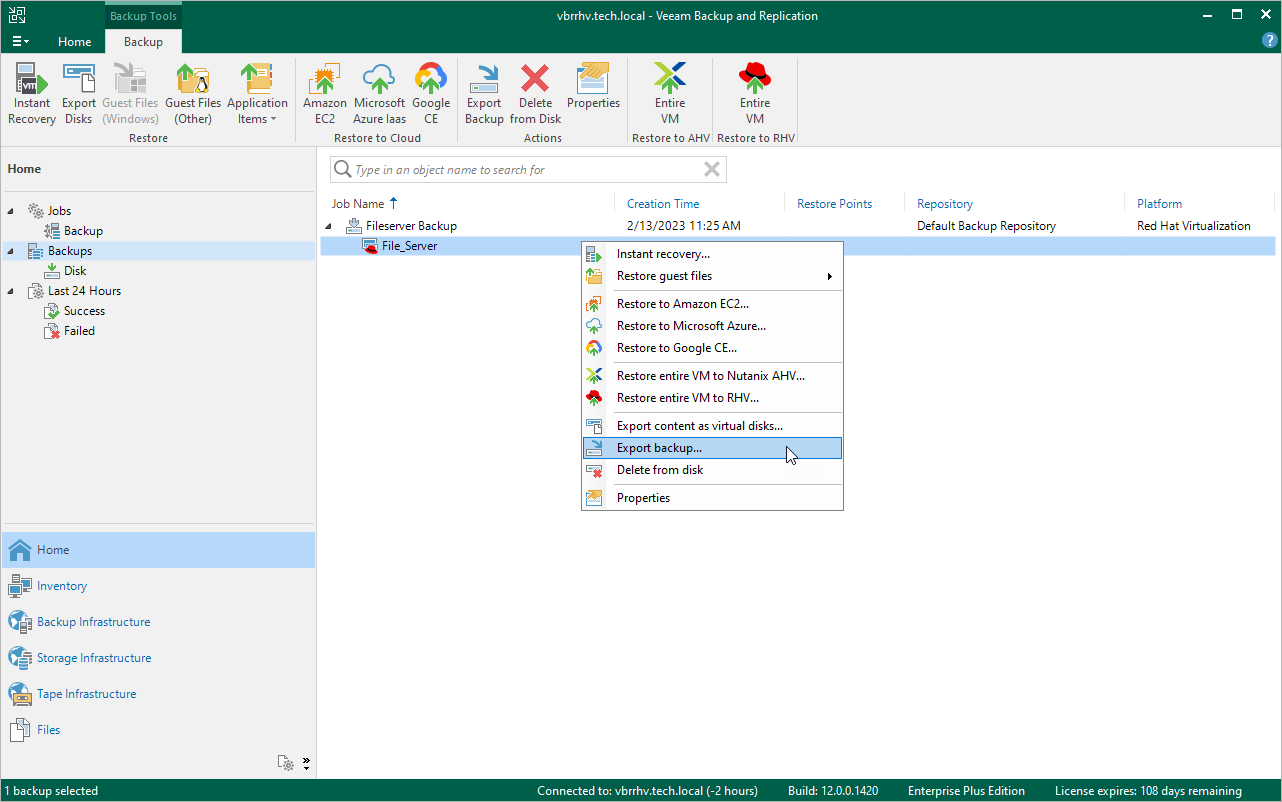This screenshot has height=802, width=1282.
Task: Click the Red Hat Virtualization platform cell
Action: (x=1194, y=226)
